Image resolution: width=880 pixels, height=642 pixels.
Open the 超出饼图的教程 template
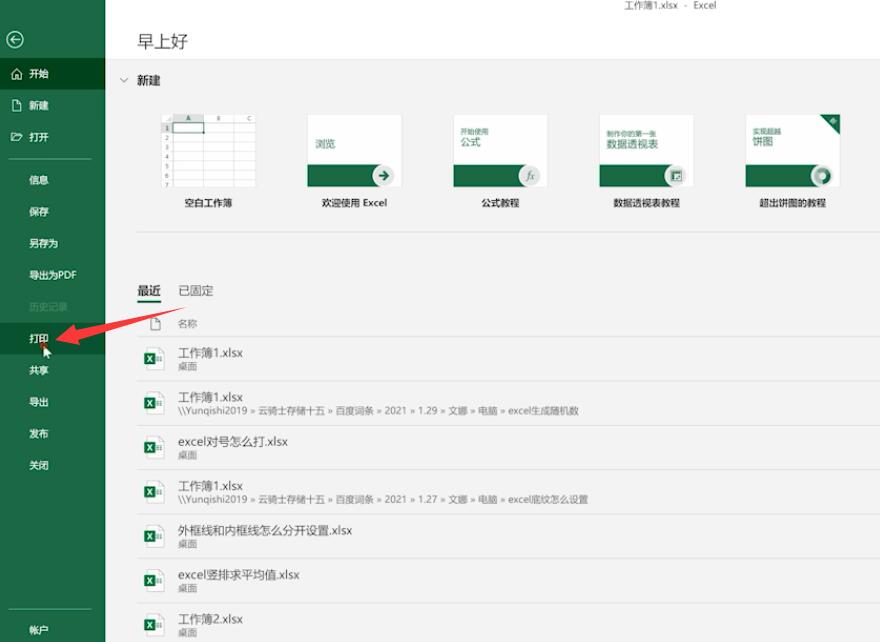coord(792,162)
